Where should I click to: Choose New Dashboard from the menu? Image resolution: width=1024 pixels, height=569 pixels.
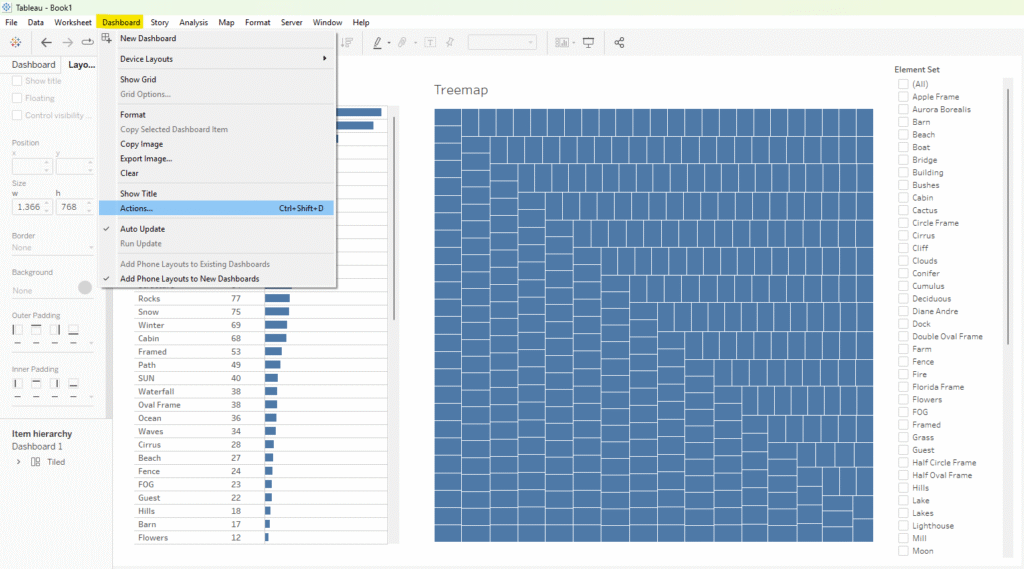pos(216,39)
